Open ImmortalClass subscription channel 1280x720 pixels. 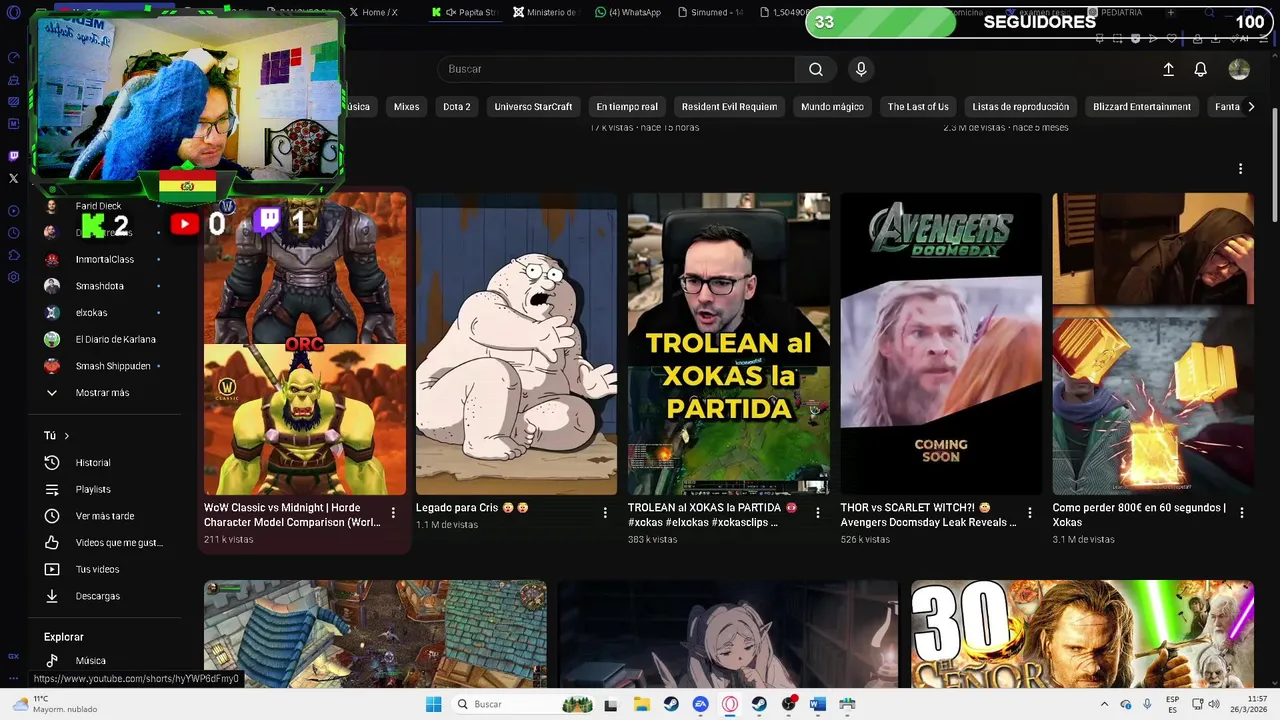[x=105, y=259]
